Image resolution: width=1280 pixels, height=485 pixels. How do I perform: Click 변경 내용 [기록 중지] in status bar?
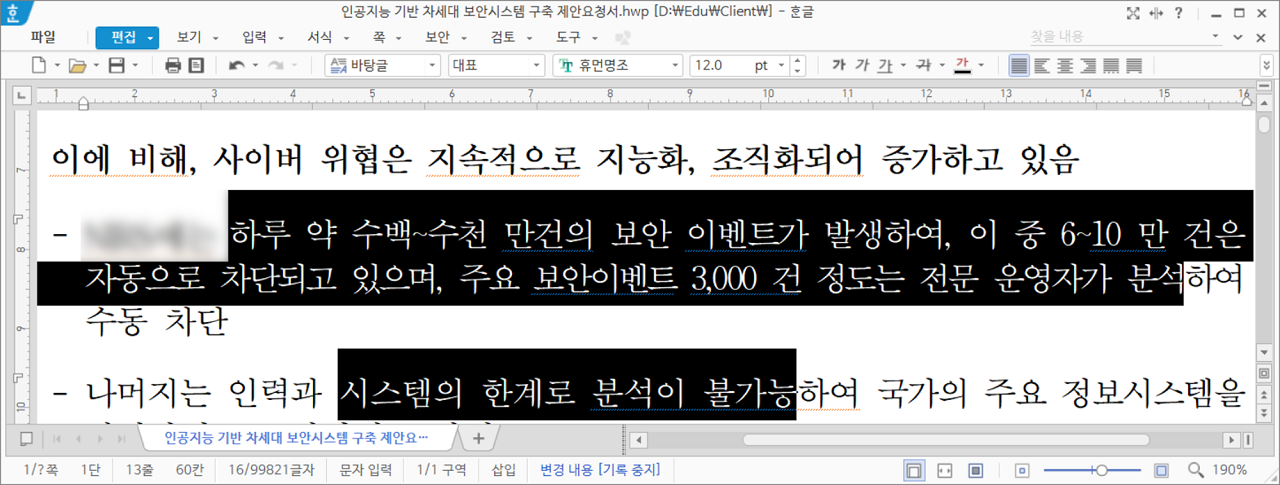tap(602, 469)
